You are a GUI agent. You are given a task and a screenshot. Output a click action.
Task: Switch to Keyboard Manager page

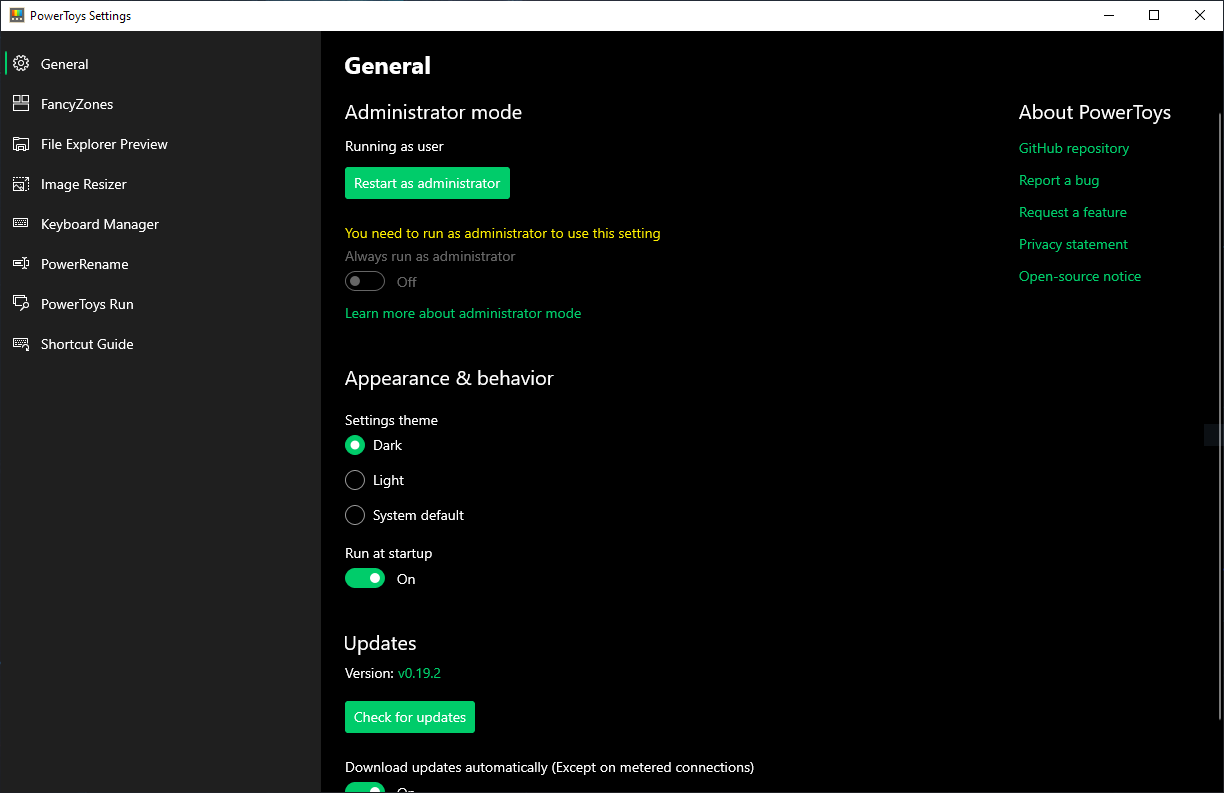click(160, 224)
